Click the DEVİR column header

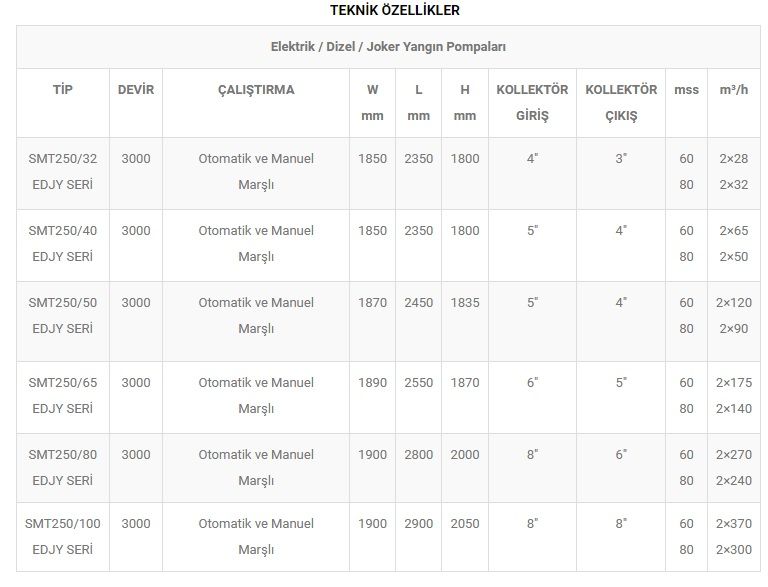click(x=136, y=90)
